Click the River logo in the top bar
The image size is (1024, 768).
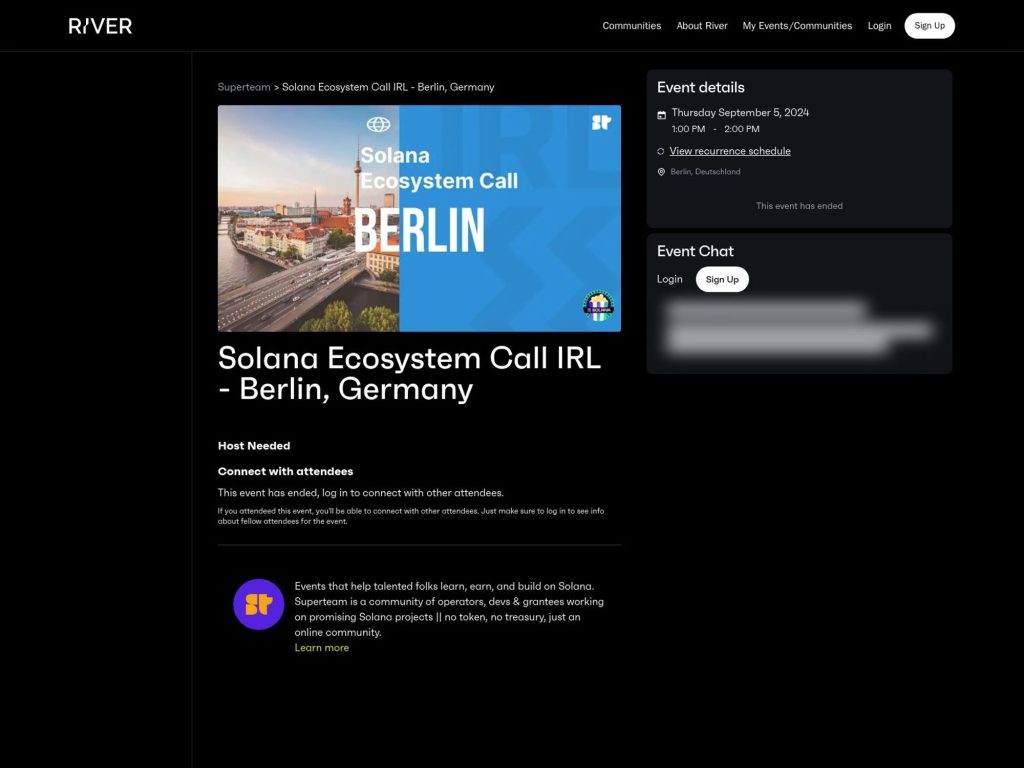pyautogui.click(x=99, y=25)
